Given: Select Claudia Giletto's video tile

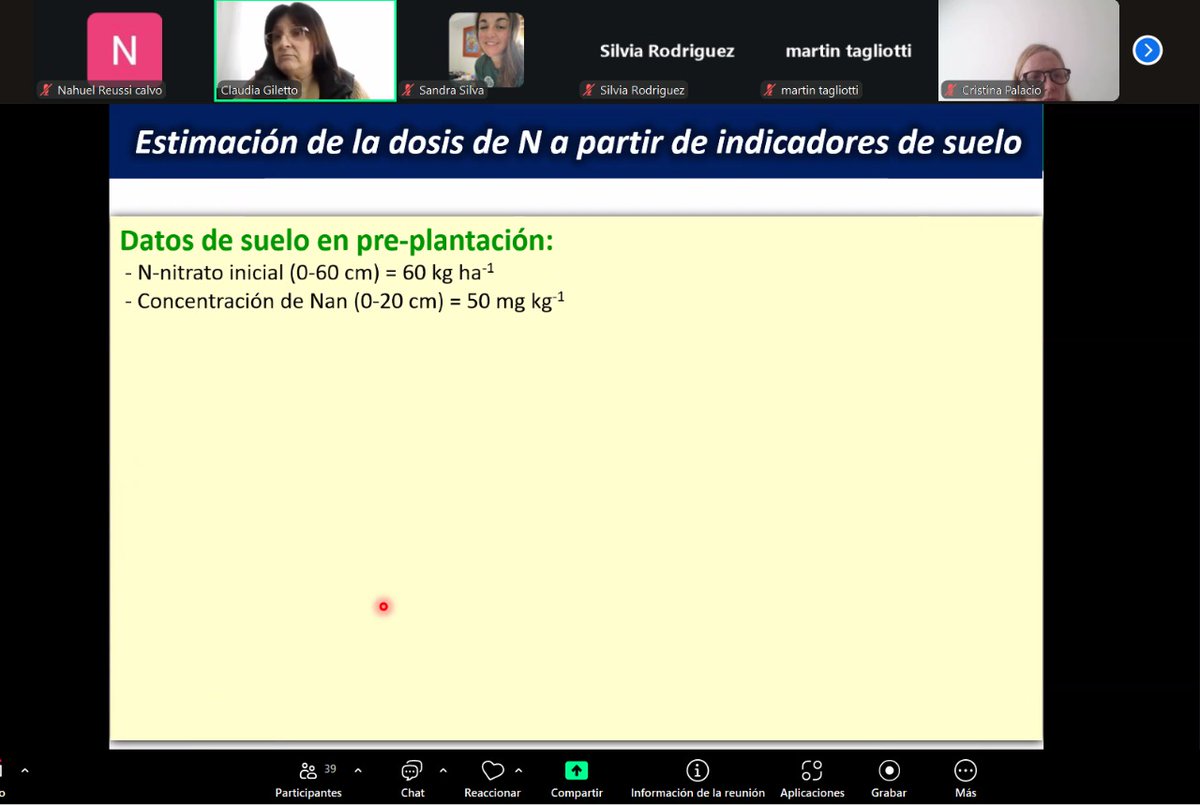Looking at the screenshot, I should click(x=305, y=50).
